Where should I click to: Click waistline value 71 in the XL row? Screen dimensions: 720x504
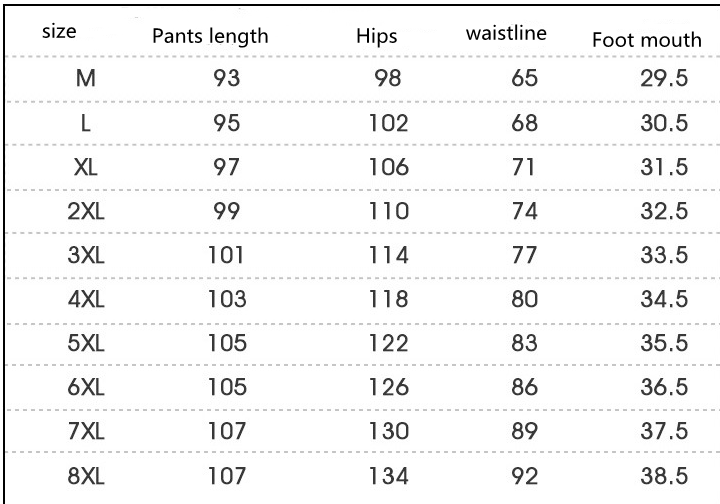525,167
